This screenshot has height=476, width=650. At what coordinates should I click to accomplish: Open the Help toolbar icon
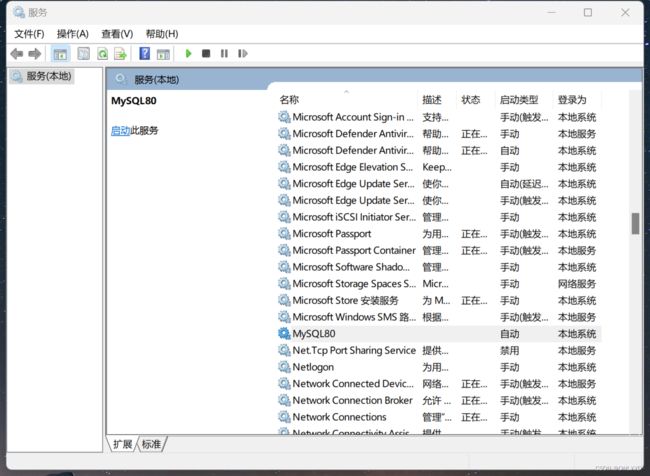click(x=145, y=53)
